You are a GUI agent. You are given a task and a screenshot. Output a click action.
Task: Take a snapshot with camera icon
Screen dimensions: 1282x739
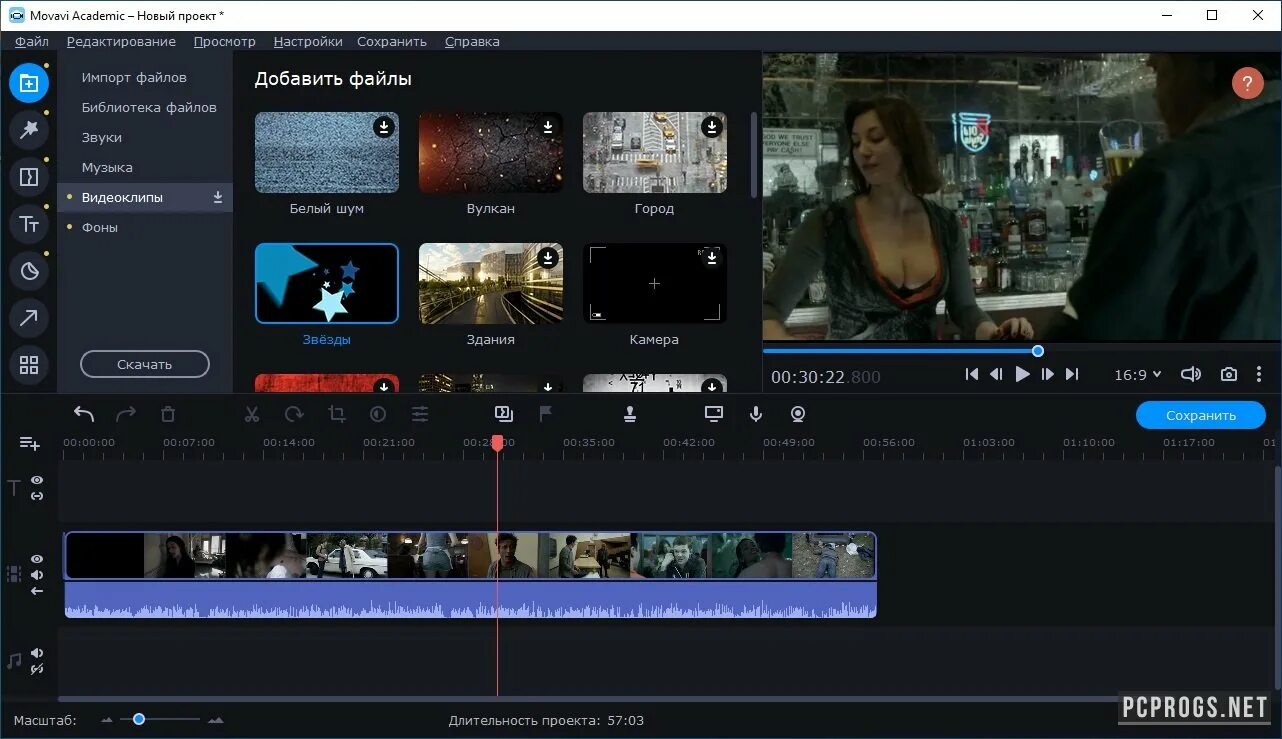pyautogui.click(x=1229, y=374)
